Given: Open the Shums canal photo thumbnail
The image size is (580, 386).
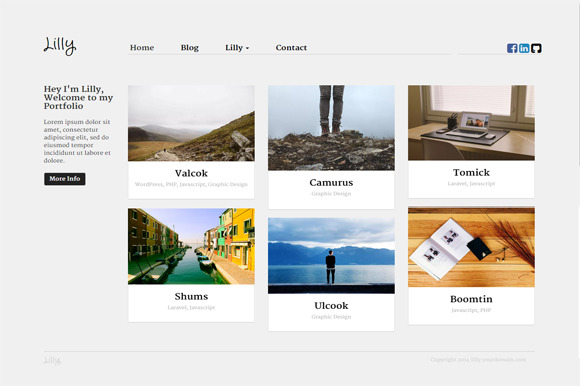Looking at the screenshot, I should pyautogui.click(x=191, y=246).
